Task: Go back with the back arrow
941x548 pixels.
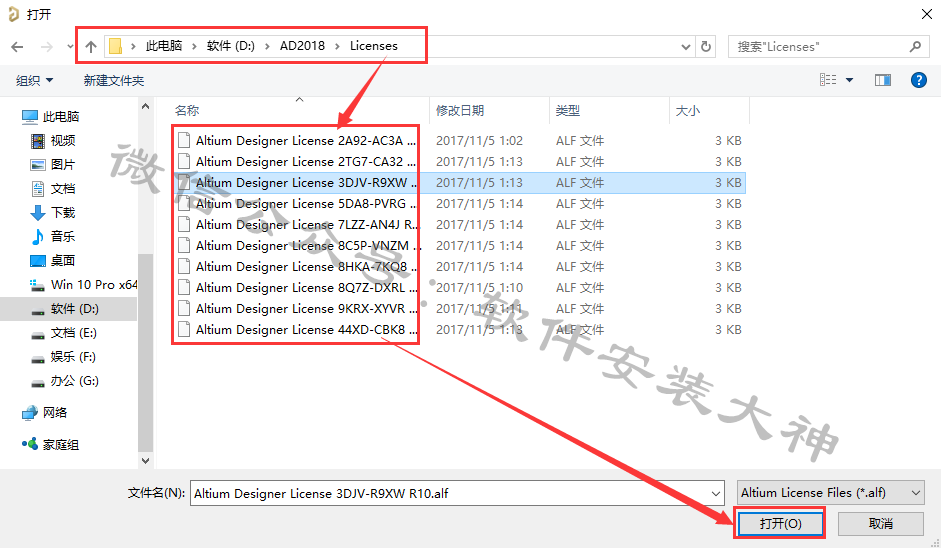Action: coord(17,46)
